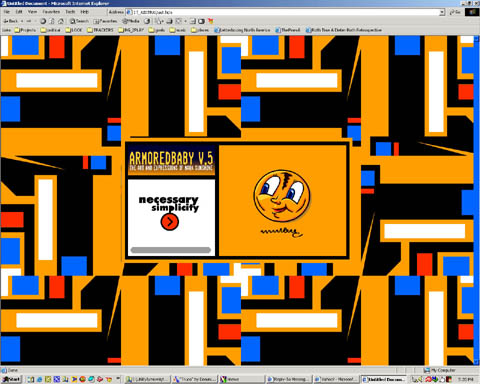Click the Refresh page icon
Viewport: 480px width, 384px height.
pos(52,21)
